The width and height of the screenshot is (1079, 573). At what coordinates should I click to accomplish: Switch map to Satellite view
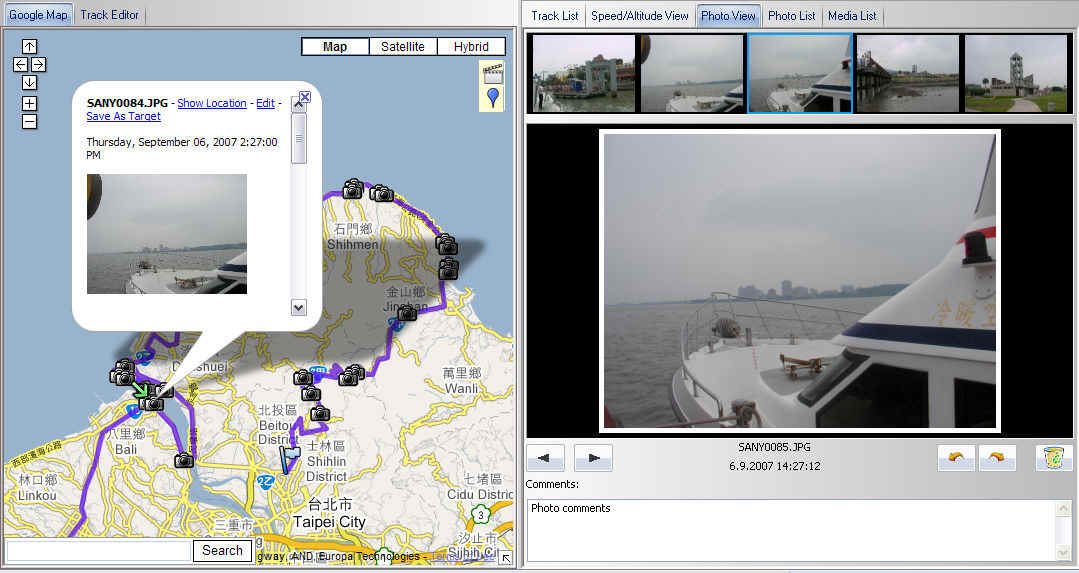pos(403,47)
